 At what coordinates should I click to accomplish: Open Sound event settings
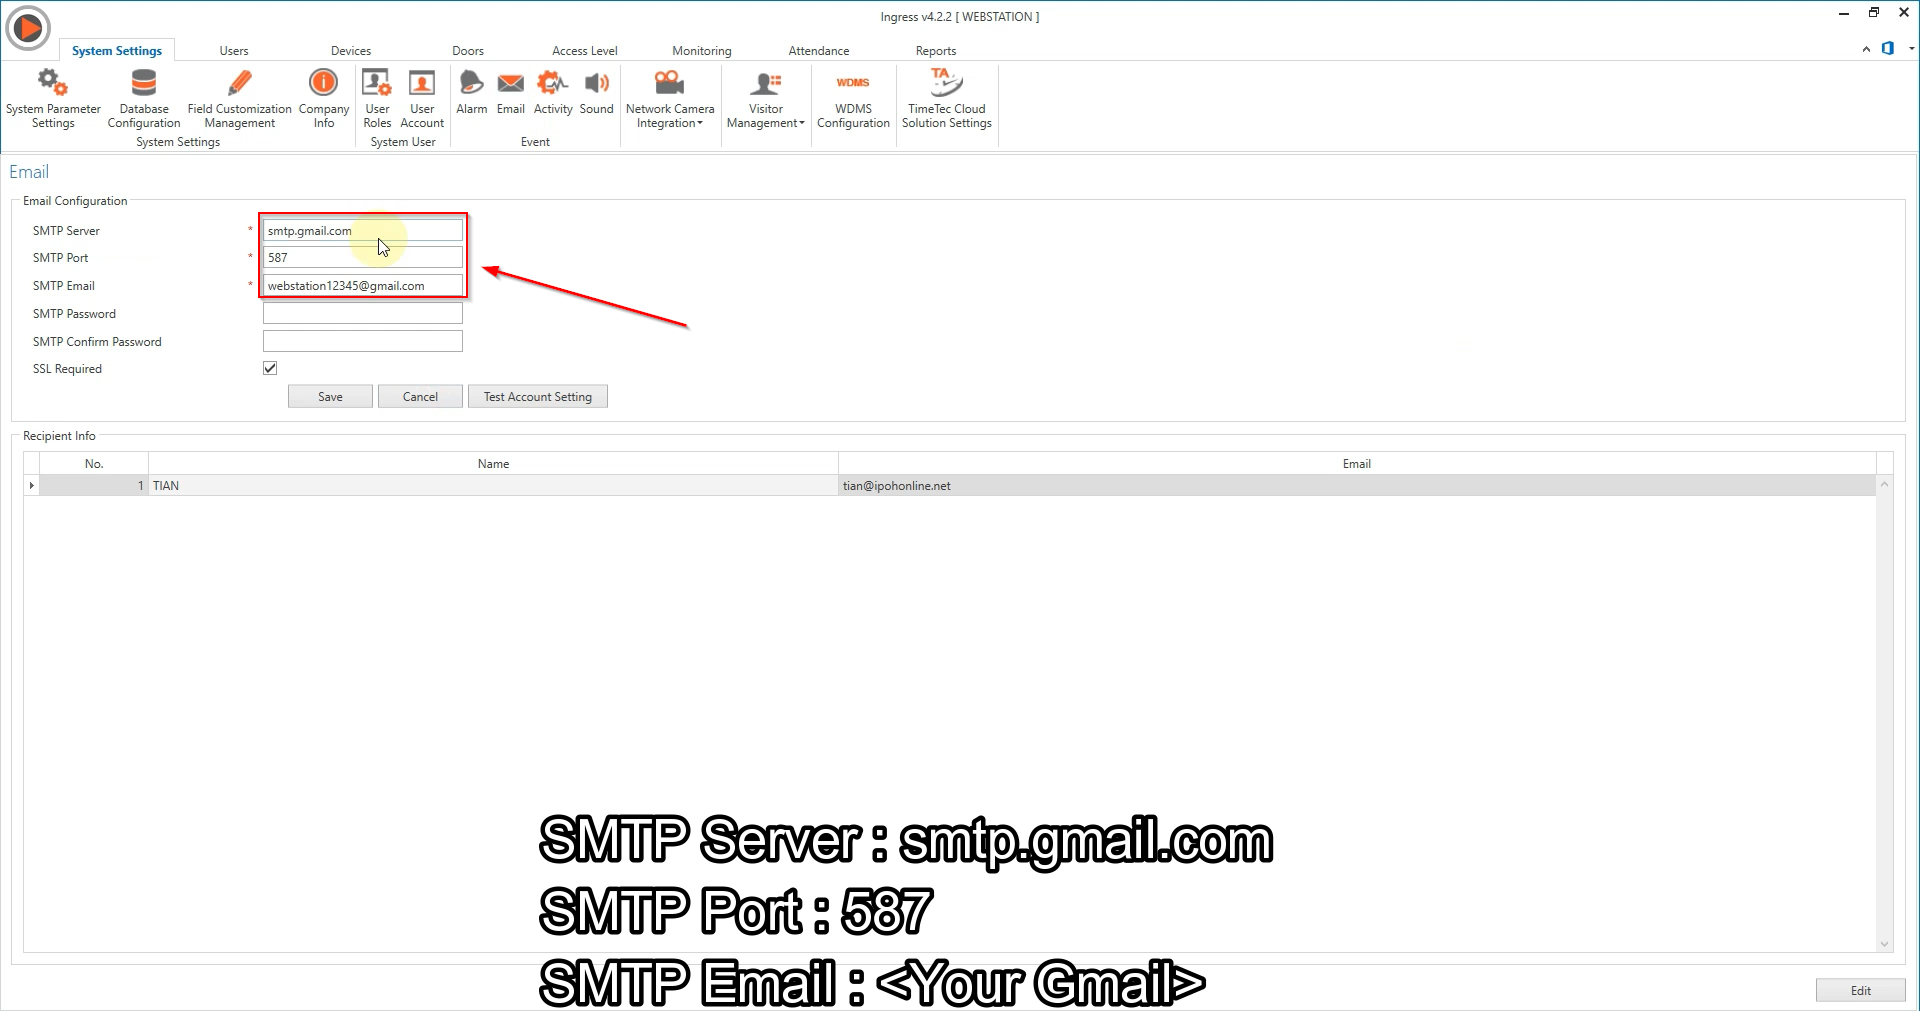pyautogui.click(x=596, y=92)
